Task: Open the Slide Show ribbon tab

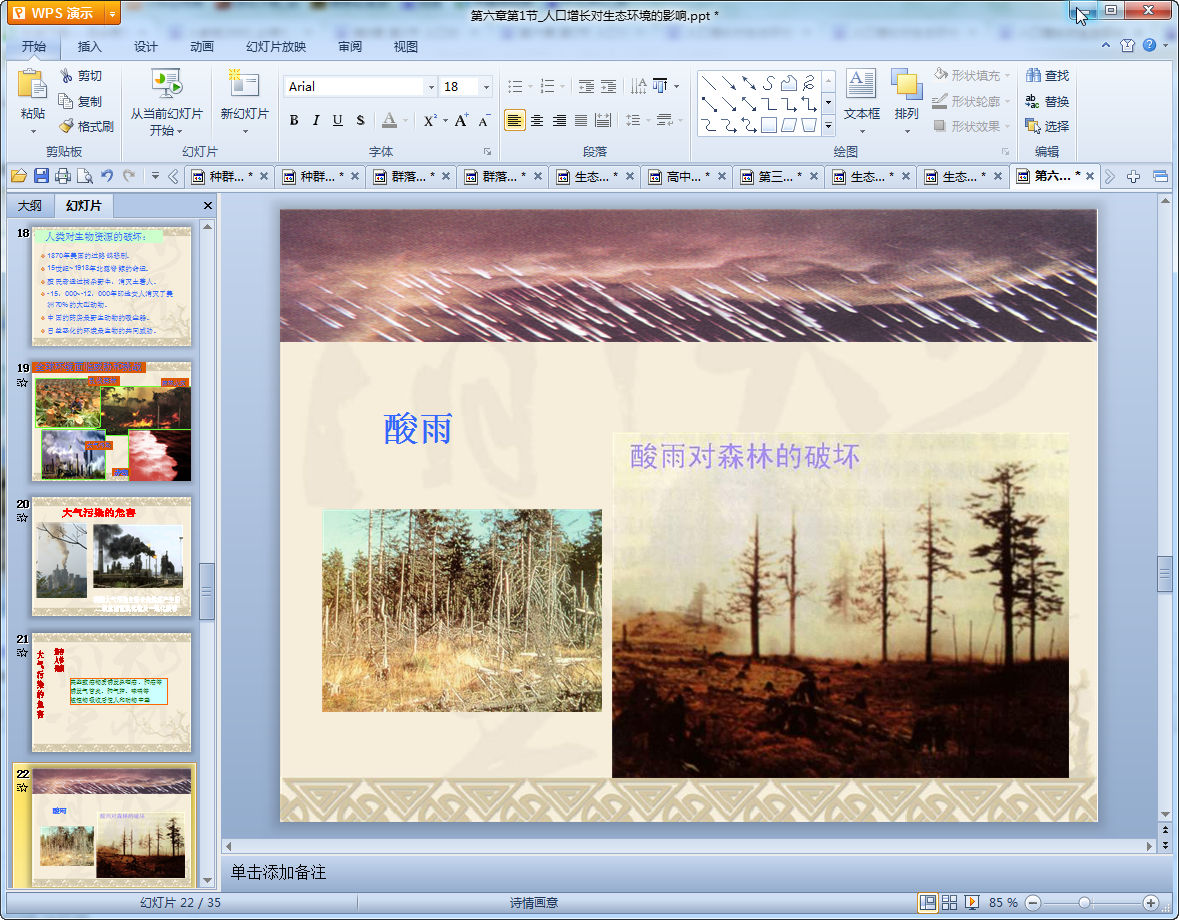Action: point(276,47)
